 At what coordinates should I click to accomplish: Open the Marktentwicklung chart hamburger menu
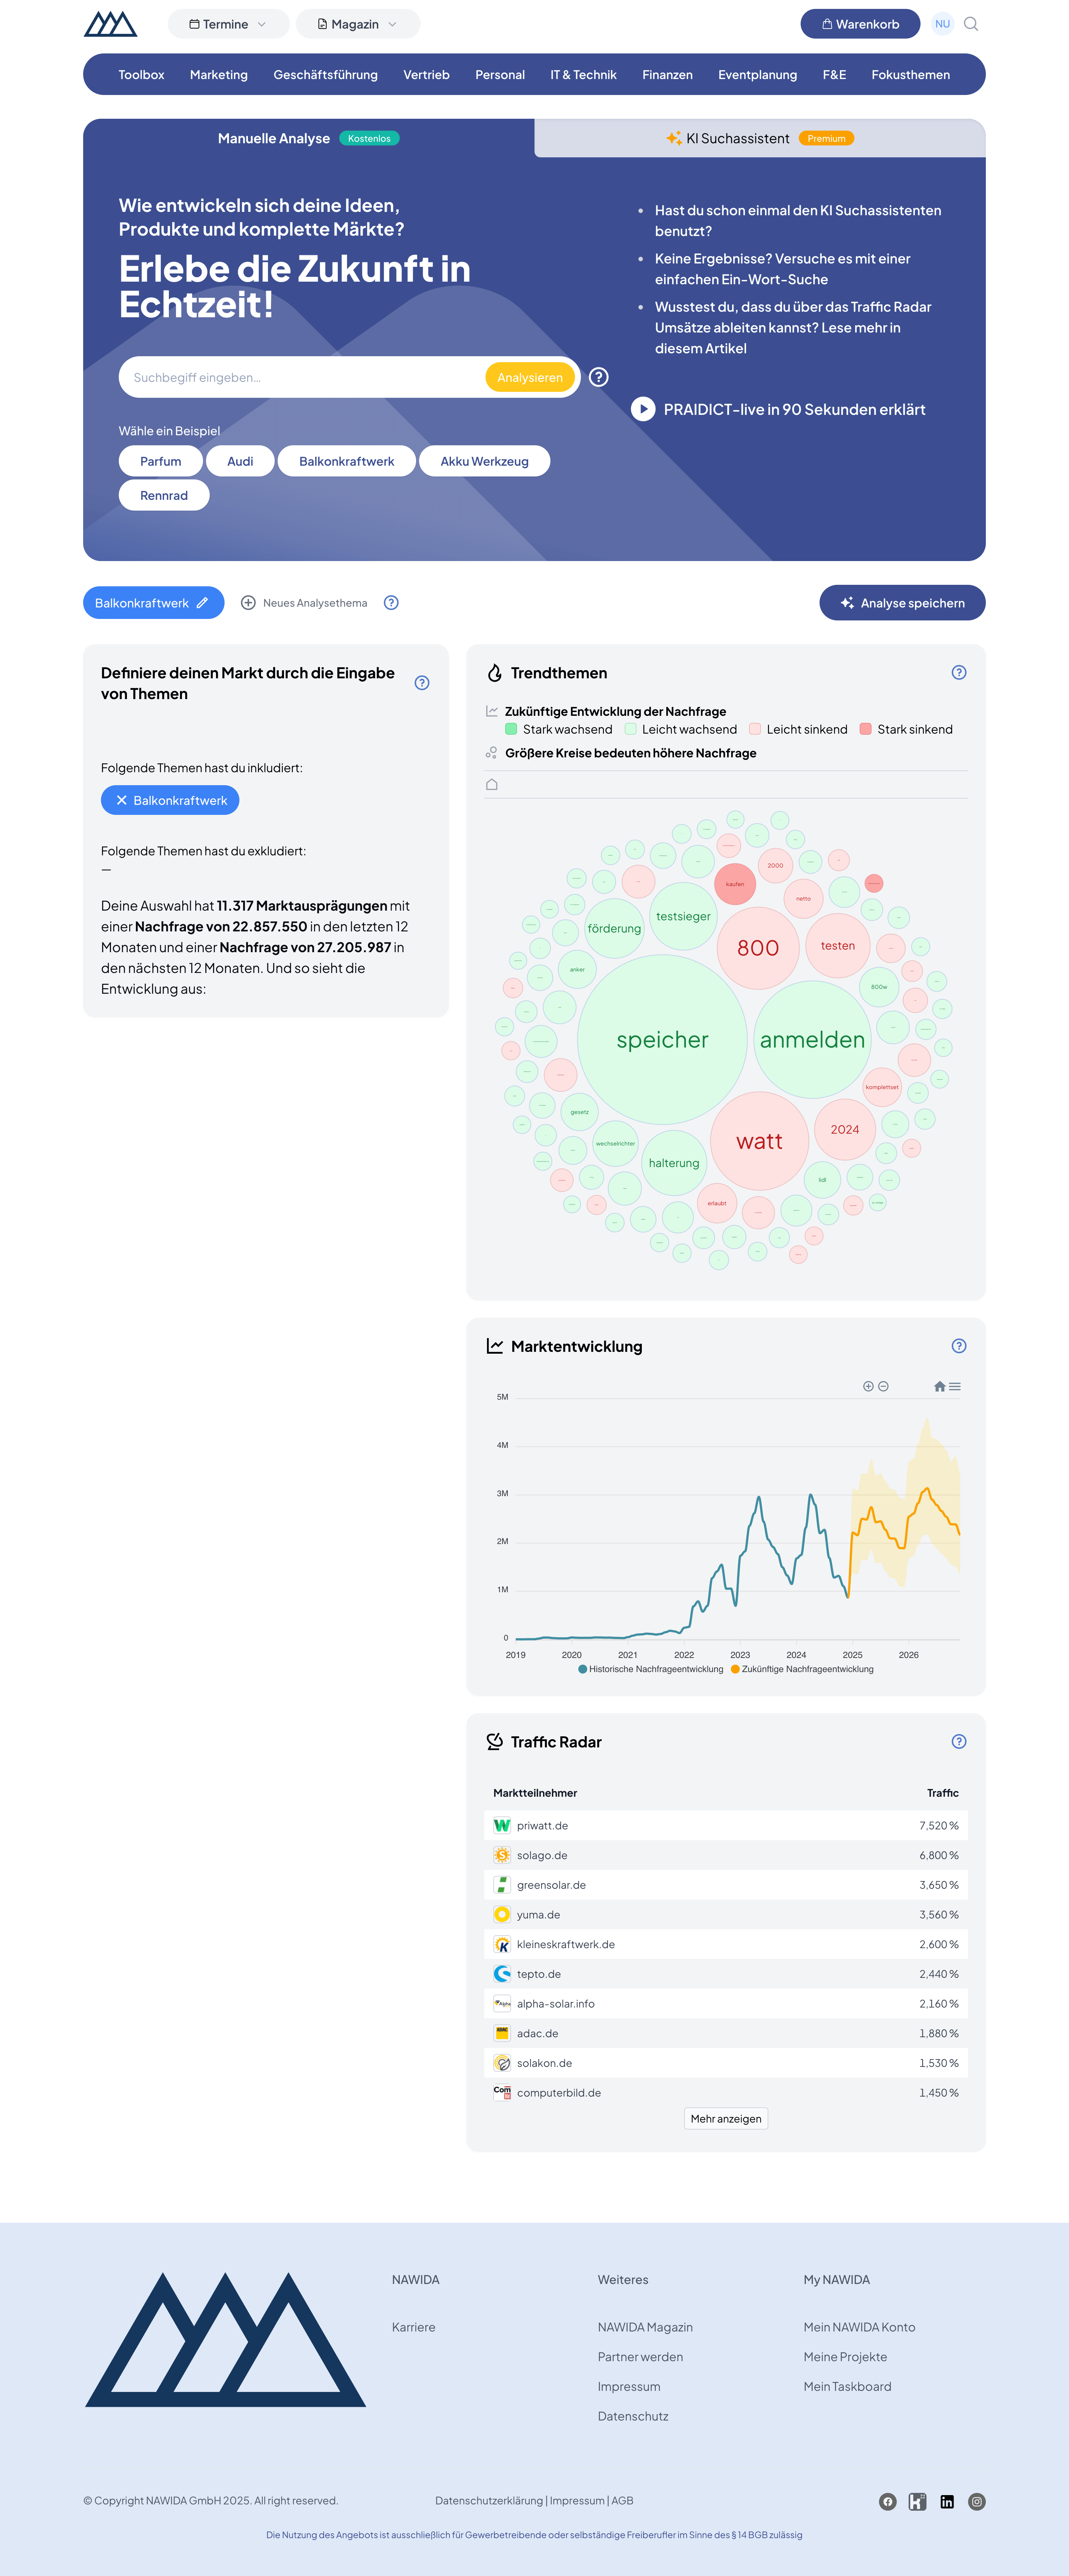955,1386
